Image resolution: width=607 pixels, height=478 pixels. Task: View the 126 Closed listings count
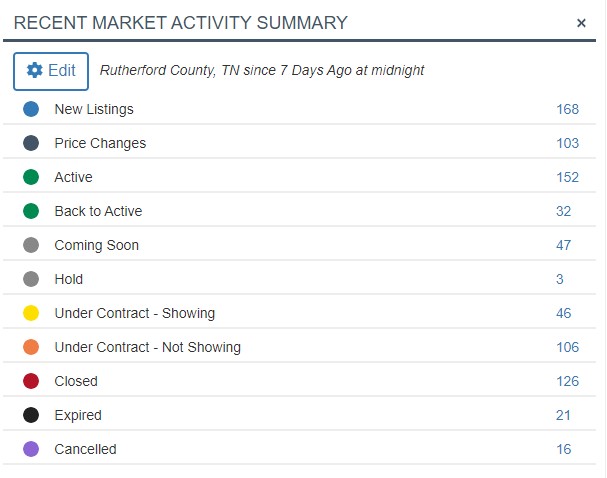(568, 381)
